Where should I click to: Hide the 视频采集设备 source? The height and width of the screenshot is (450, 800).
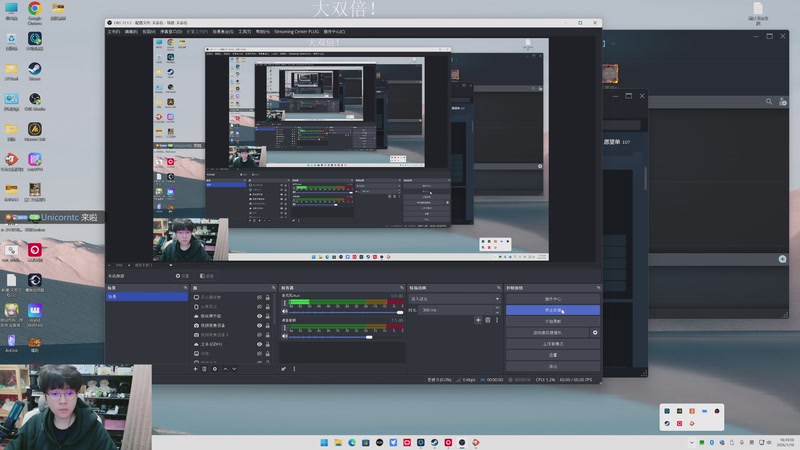coord(259,326)
